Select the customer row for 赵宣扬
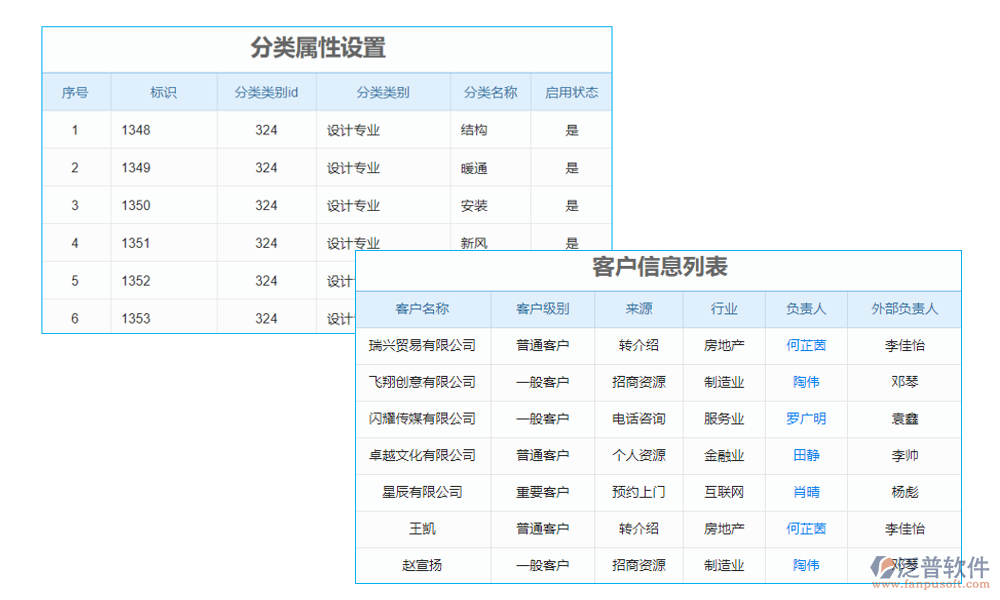The width and height of the screenshot is (1000, 600). pyautogui.click(x=423, y=565)
